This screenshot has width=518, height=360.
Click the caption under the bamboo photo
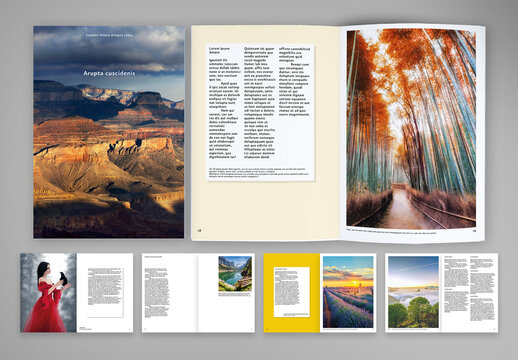392,233
